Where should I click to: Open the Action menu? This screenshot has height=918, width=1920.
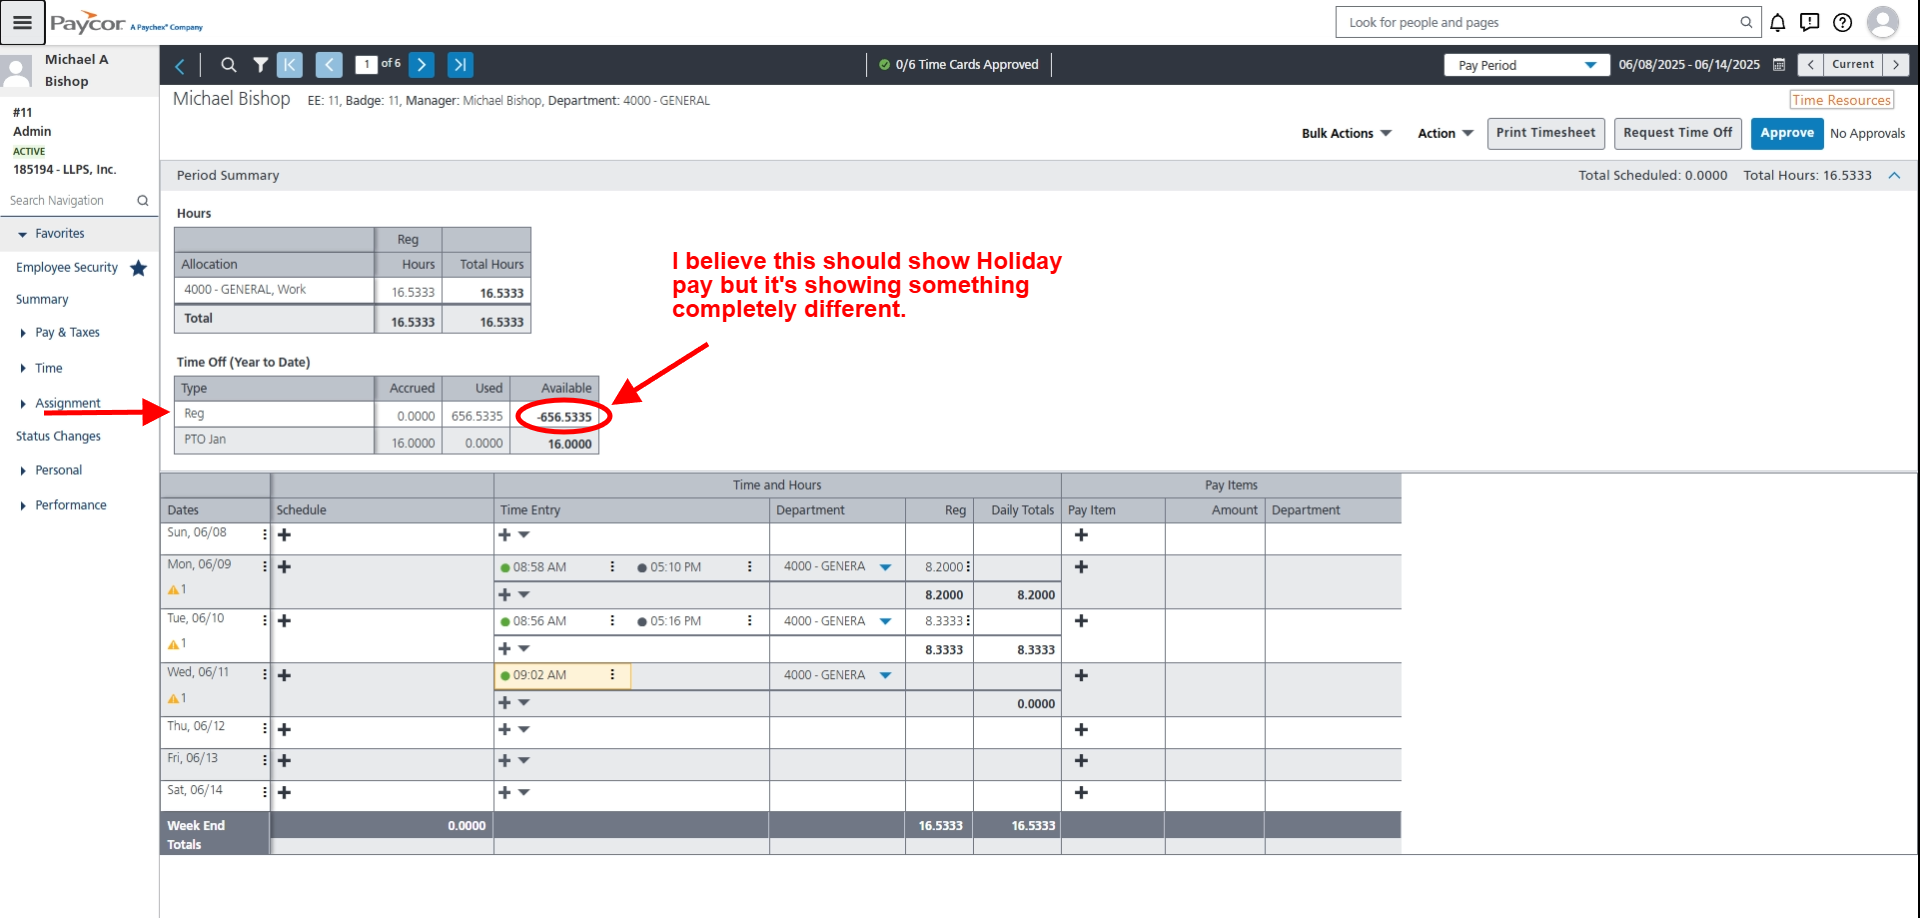[x=1445, y=134]
